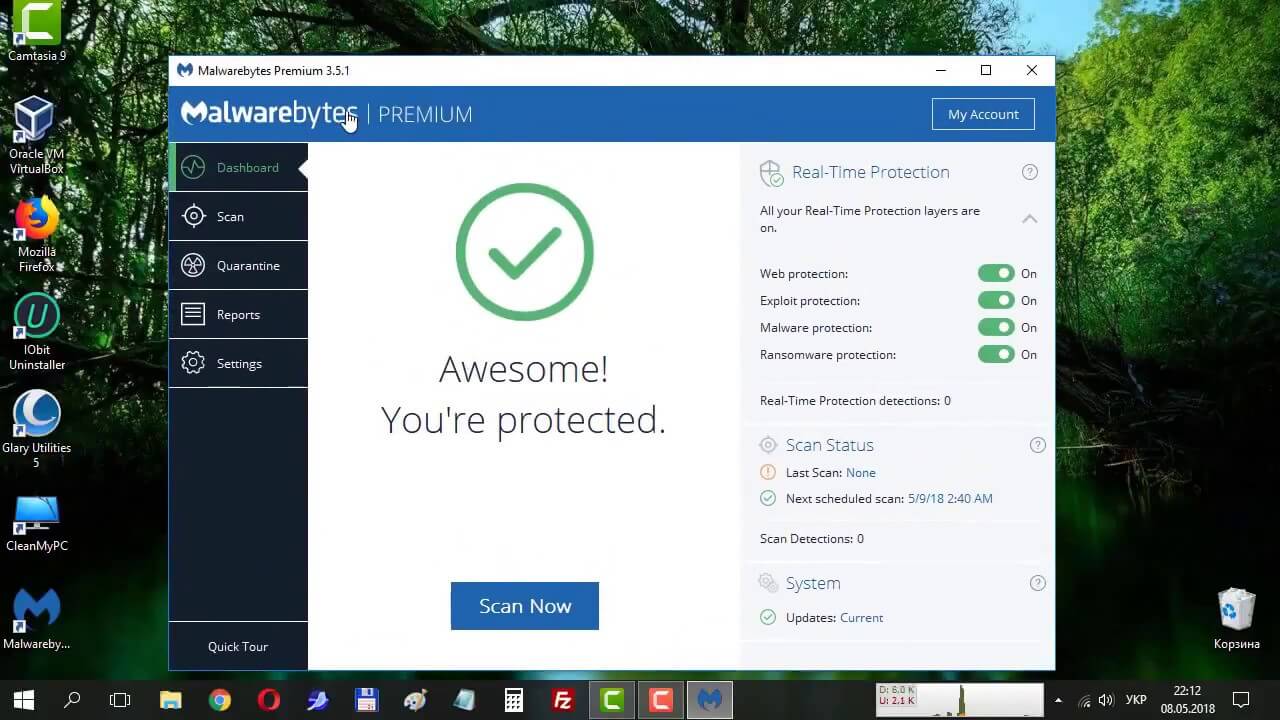Image resolution: width=1280 pixels, height=720 pixels.
Task: Click the network speed monitor widget
Action: click(x=959, y=699)
